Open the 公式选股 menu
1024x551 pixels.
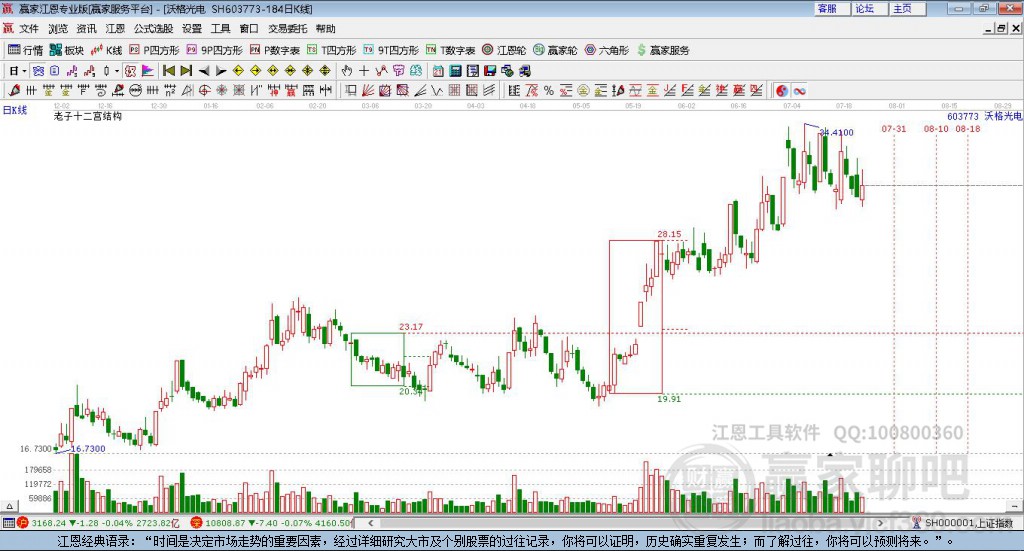pos(153,29)
